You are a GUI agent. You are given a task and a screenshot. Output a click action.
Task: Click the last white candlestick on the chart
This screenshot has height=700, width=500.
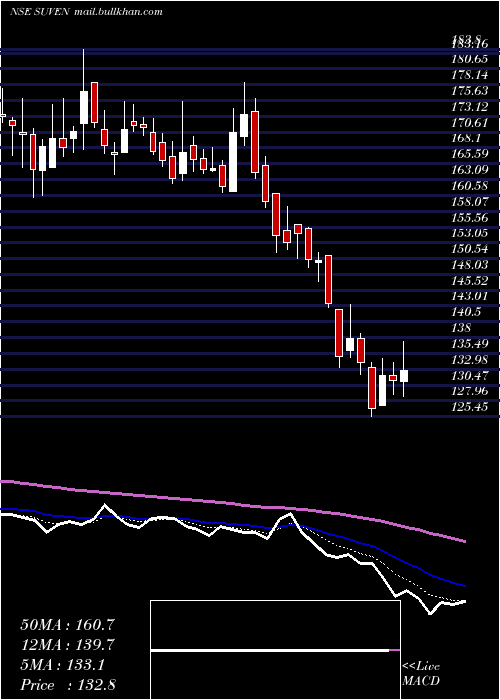coord(404,376)
